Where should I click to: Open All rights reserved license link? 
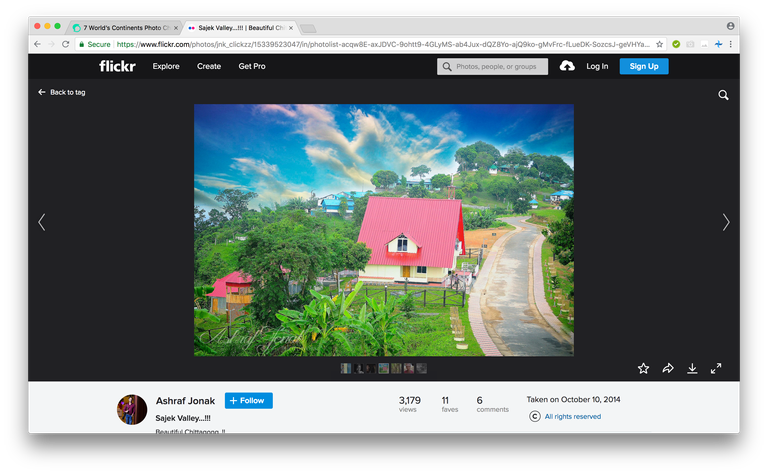click(573, 416)
